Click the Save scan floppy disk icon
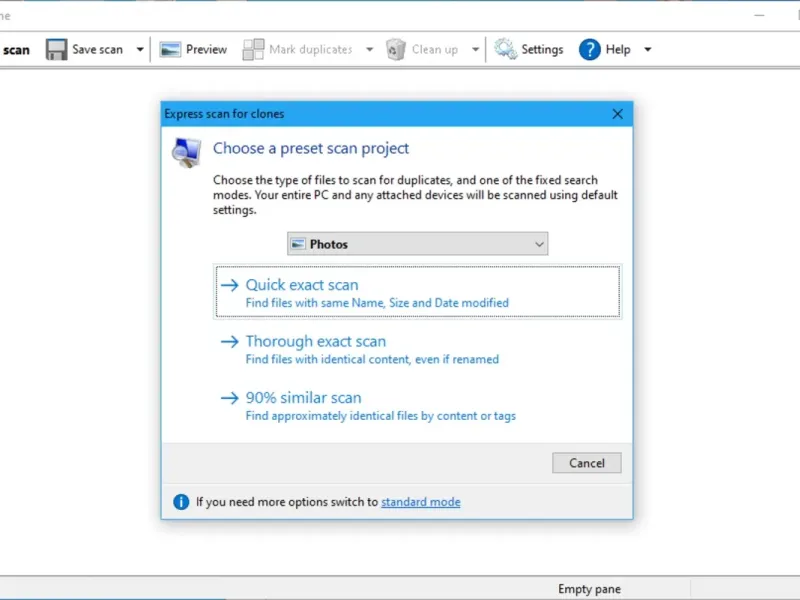Screen dimensions: 800x600 pyautogui.click(x=56, y=49)
